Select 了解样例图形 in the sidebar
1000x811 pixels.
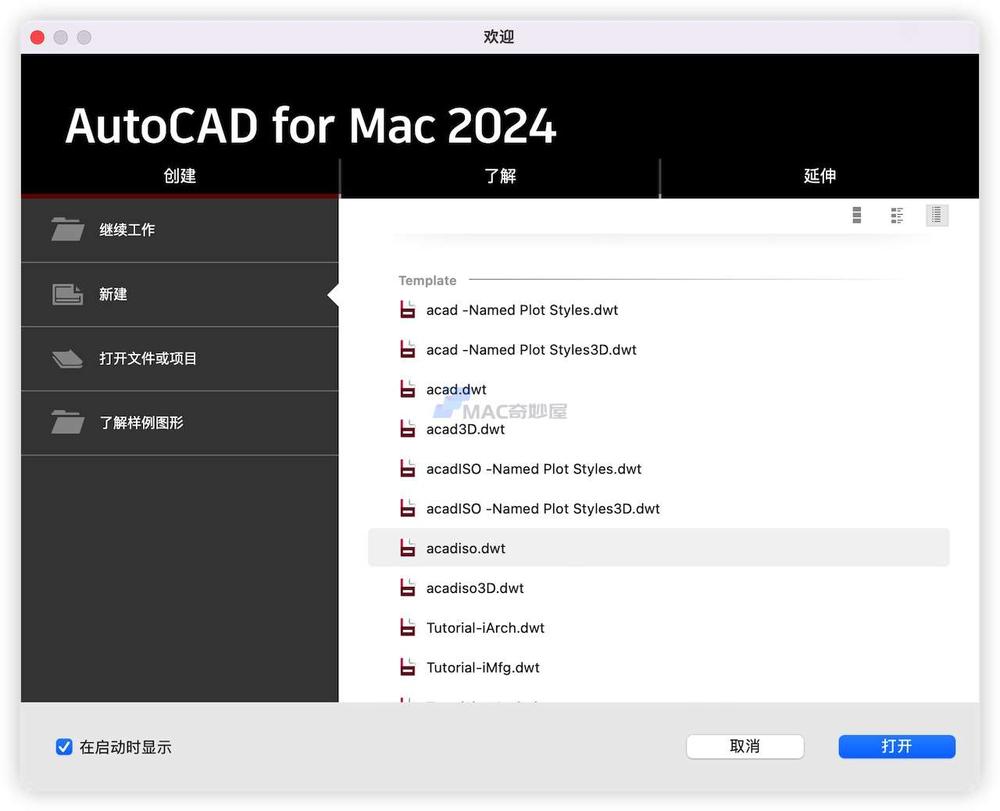pos(180,423)
